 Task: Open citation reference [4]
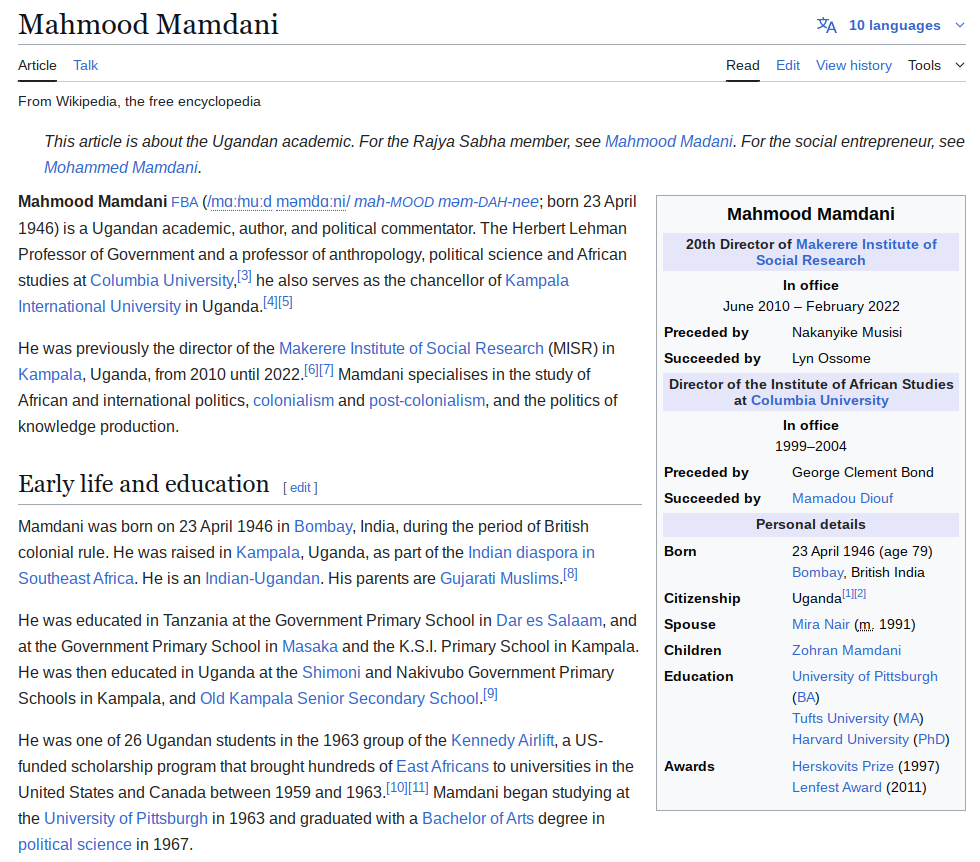270,302
